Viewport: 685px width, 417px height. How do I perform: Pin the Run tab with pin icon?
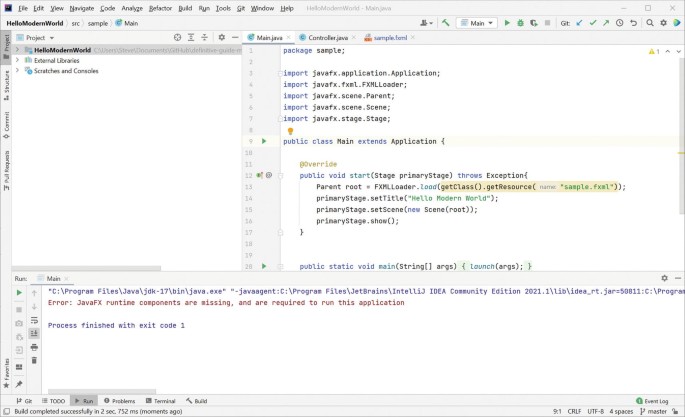pos(19,384)
